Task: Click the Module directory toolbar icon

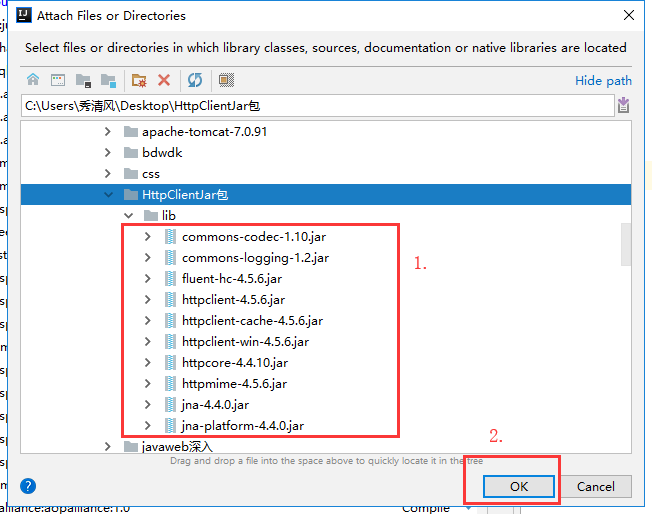Action: click(x=108, y=80)
